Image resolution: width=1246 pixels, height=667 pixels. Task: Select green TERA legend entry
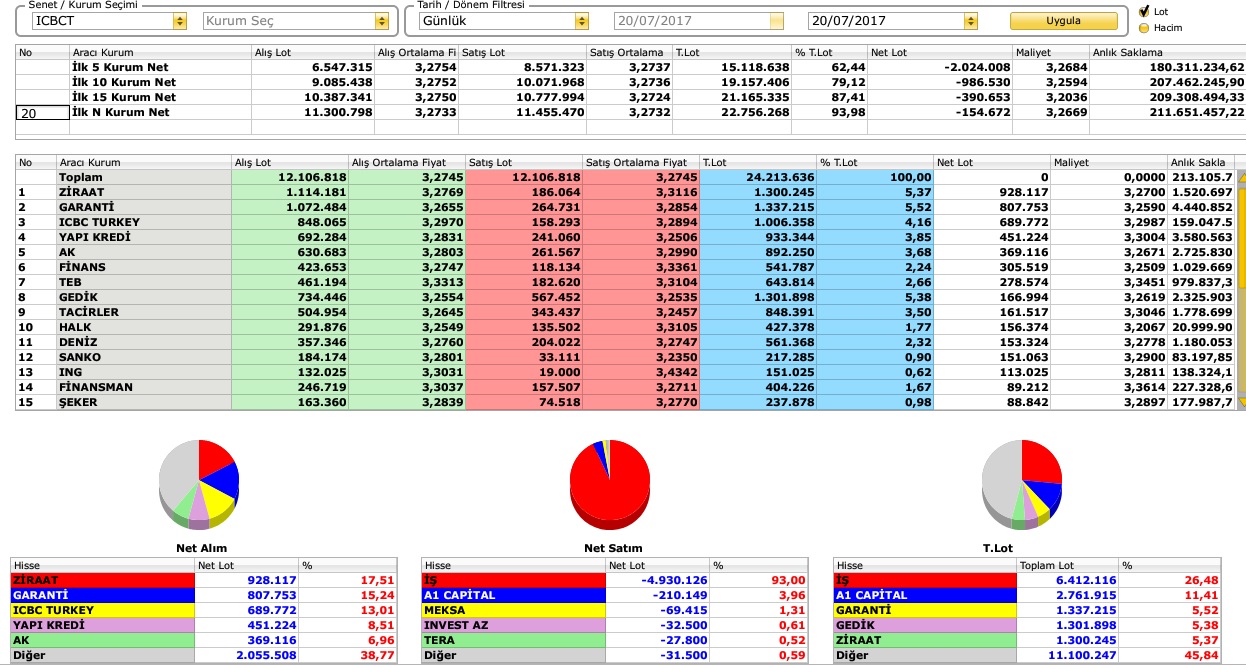[x=513, y=640]
